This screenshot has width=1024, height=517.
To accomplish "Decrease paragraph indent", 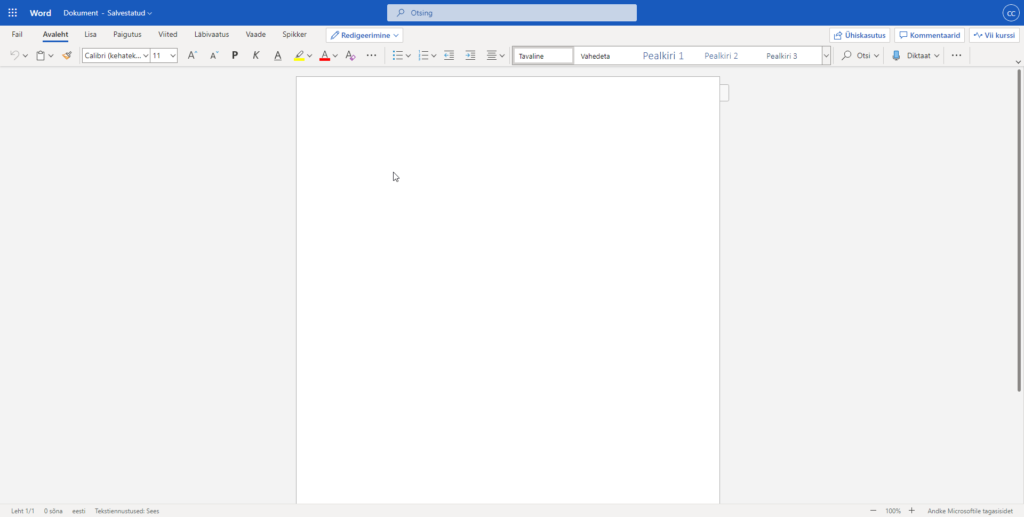I will click(449, 56).
